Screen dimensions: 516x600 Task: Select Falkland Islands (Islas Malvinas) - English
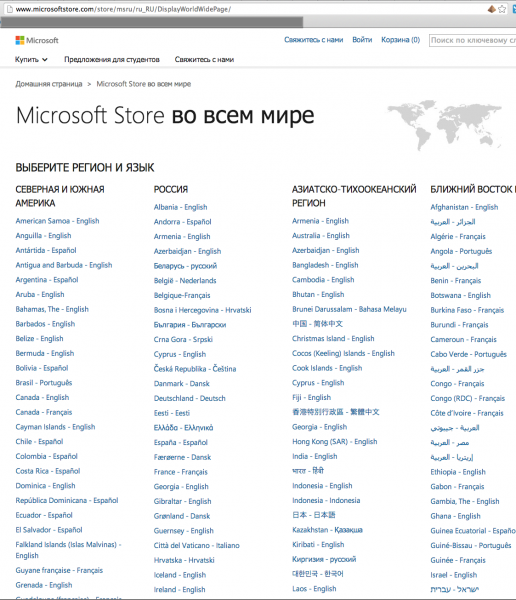tap(68, 550)
